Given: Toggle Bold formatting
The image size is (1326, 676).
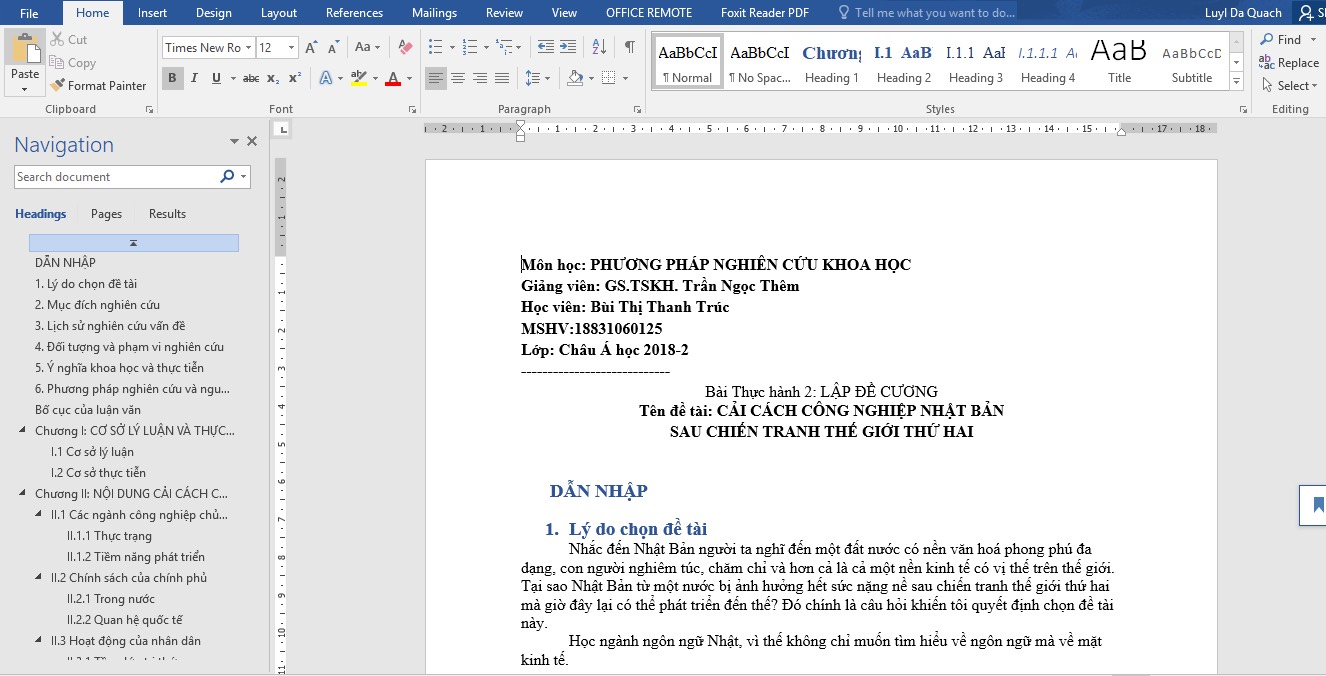Looking at the screenshot, I should pos(173,78).
